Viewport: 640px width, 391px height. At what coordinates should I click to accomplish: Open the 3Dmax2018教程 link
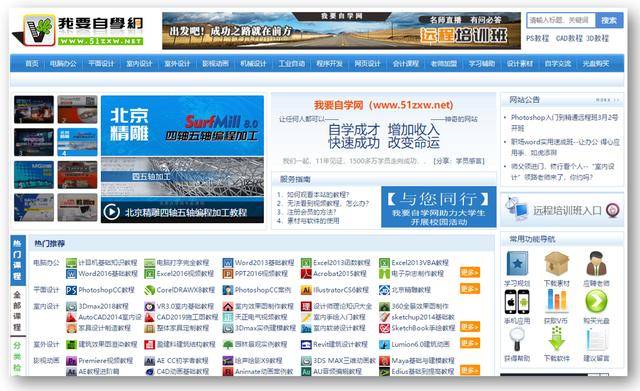point(103,306)
